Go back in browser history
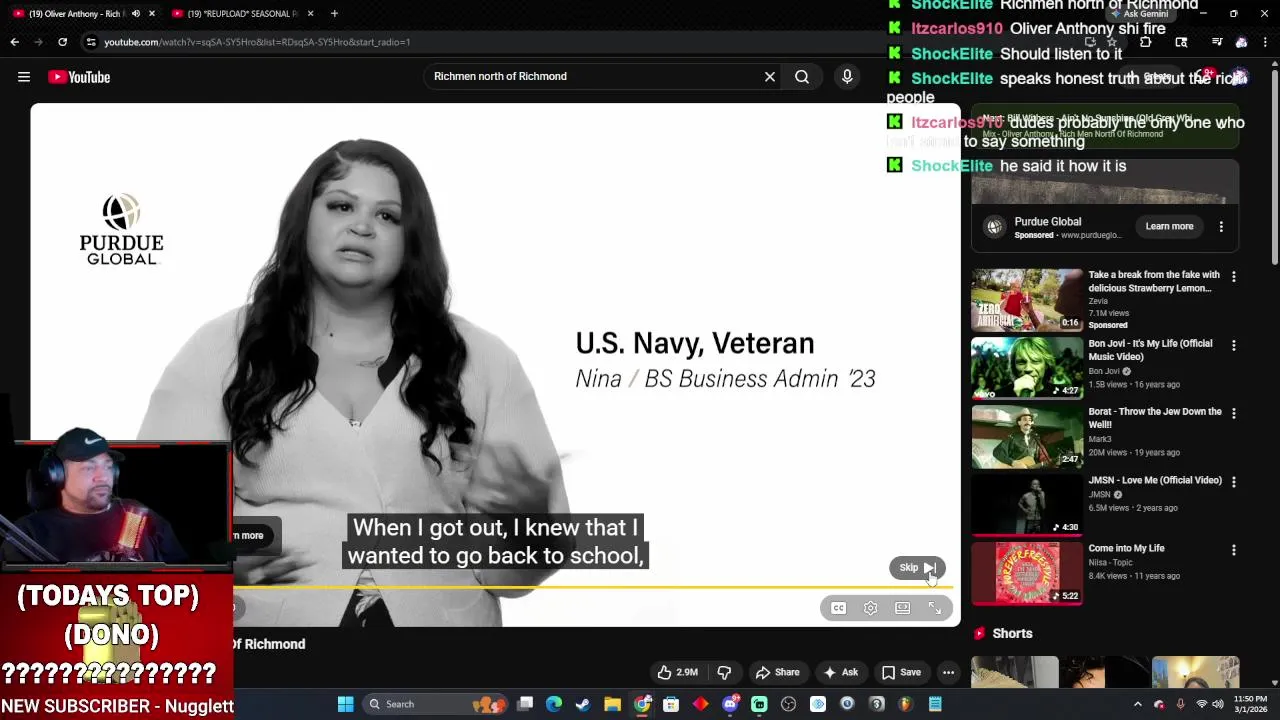The height and width of the screenshot is (720, 1280). pyautogui.click(x=15, y=42)
